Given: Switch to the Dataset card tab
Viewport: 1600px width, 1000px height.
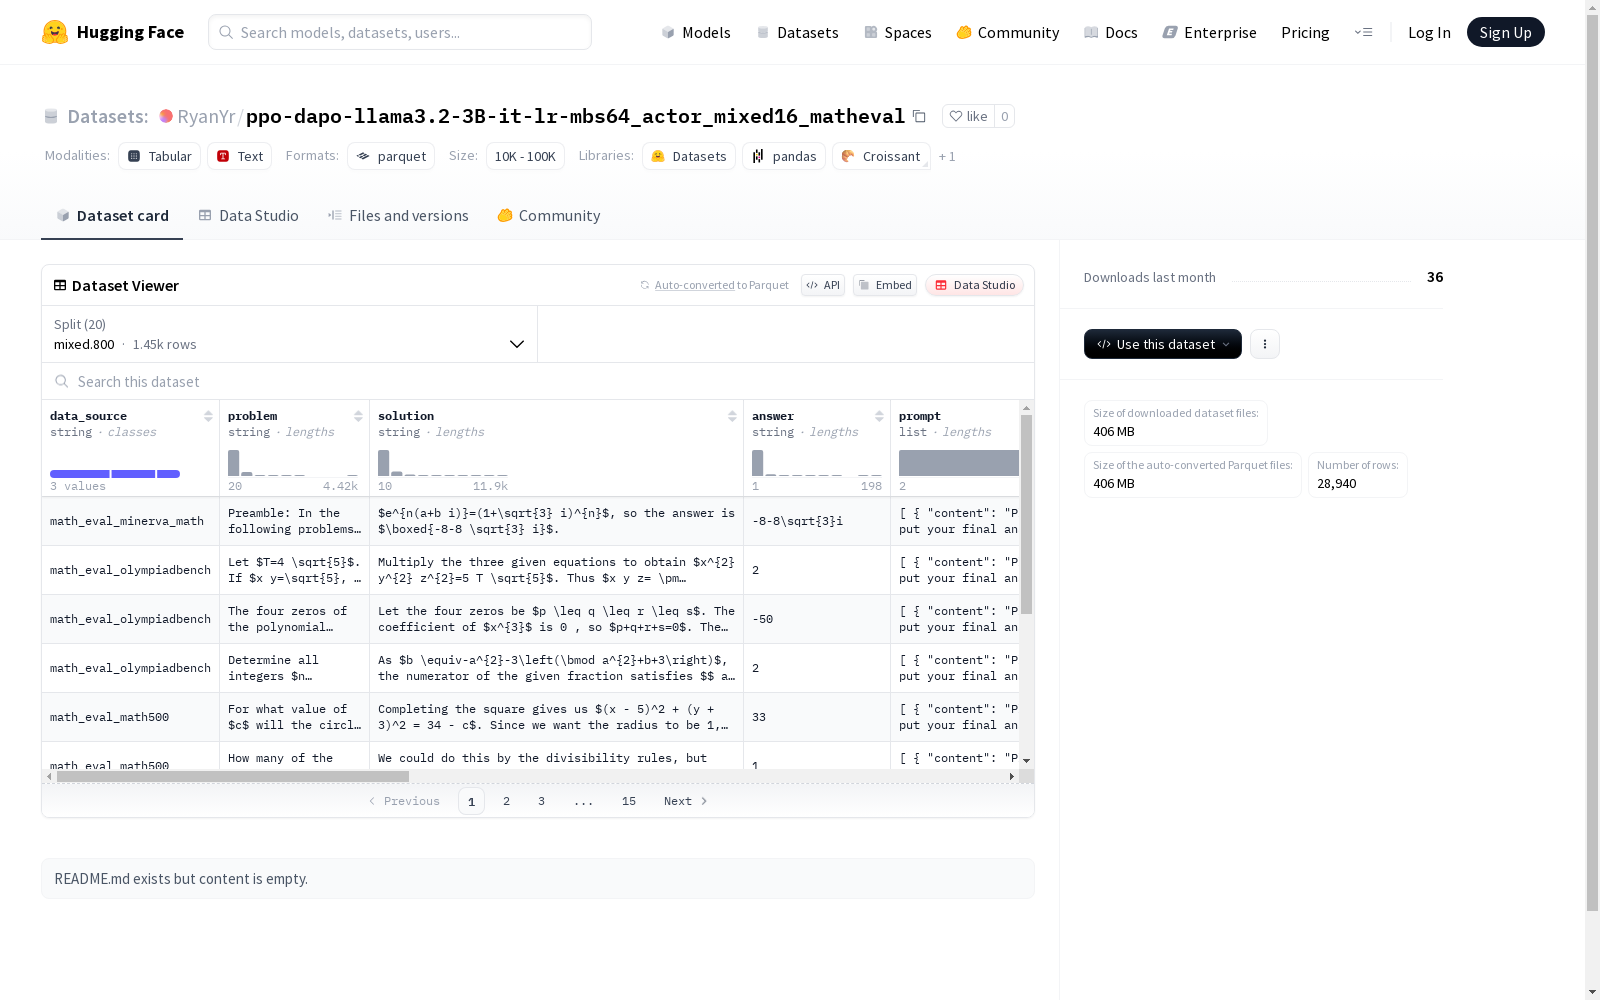Looking at the screenshot, I should pos(112,215).
